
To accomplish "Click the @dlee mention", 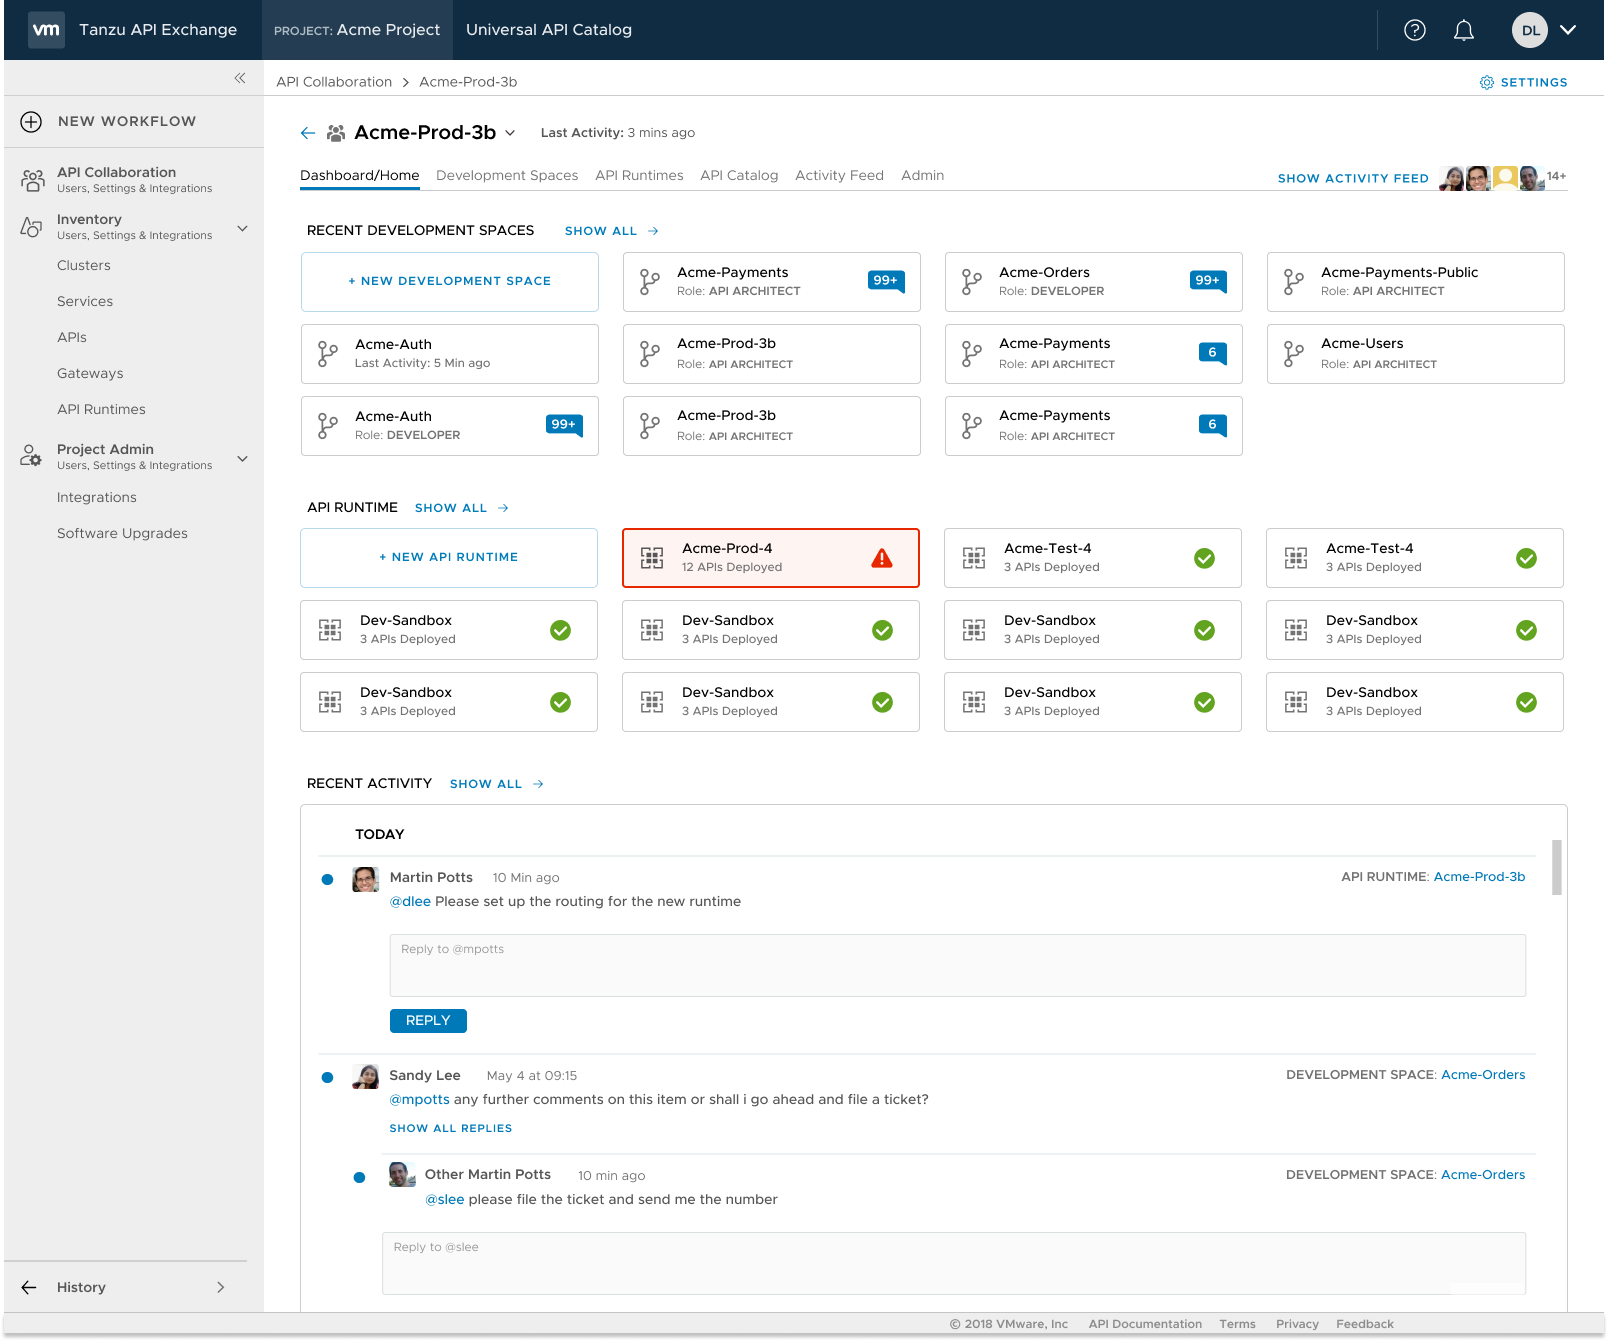I will click(410, 901).
